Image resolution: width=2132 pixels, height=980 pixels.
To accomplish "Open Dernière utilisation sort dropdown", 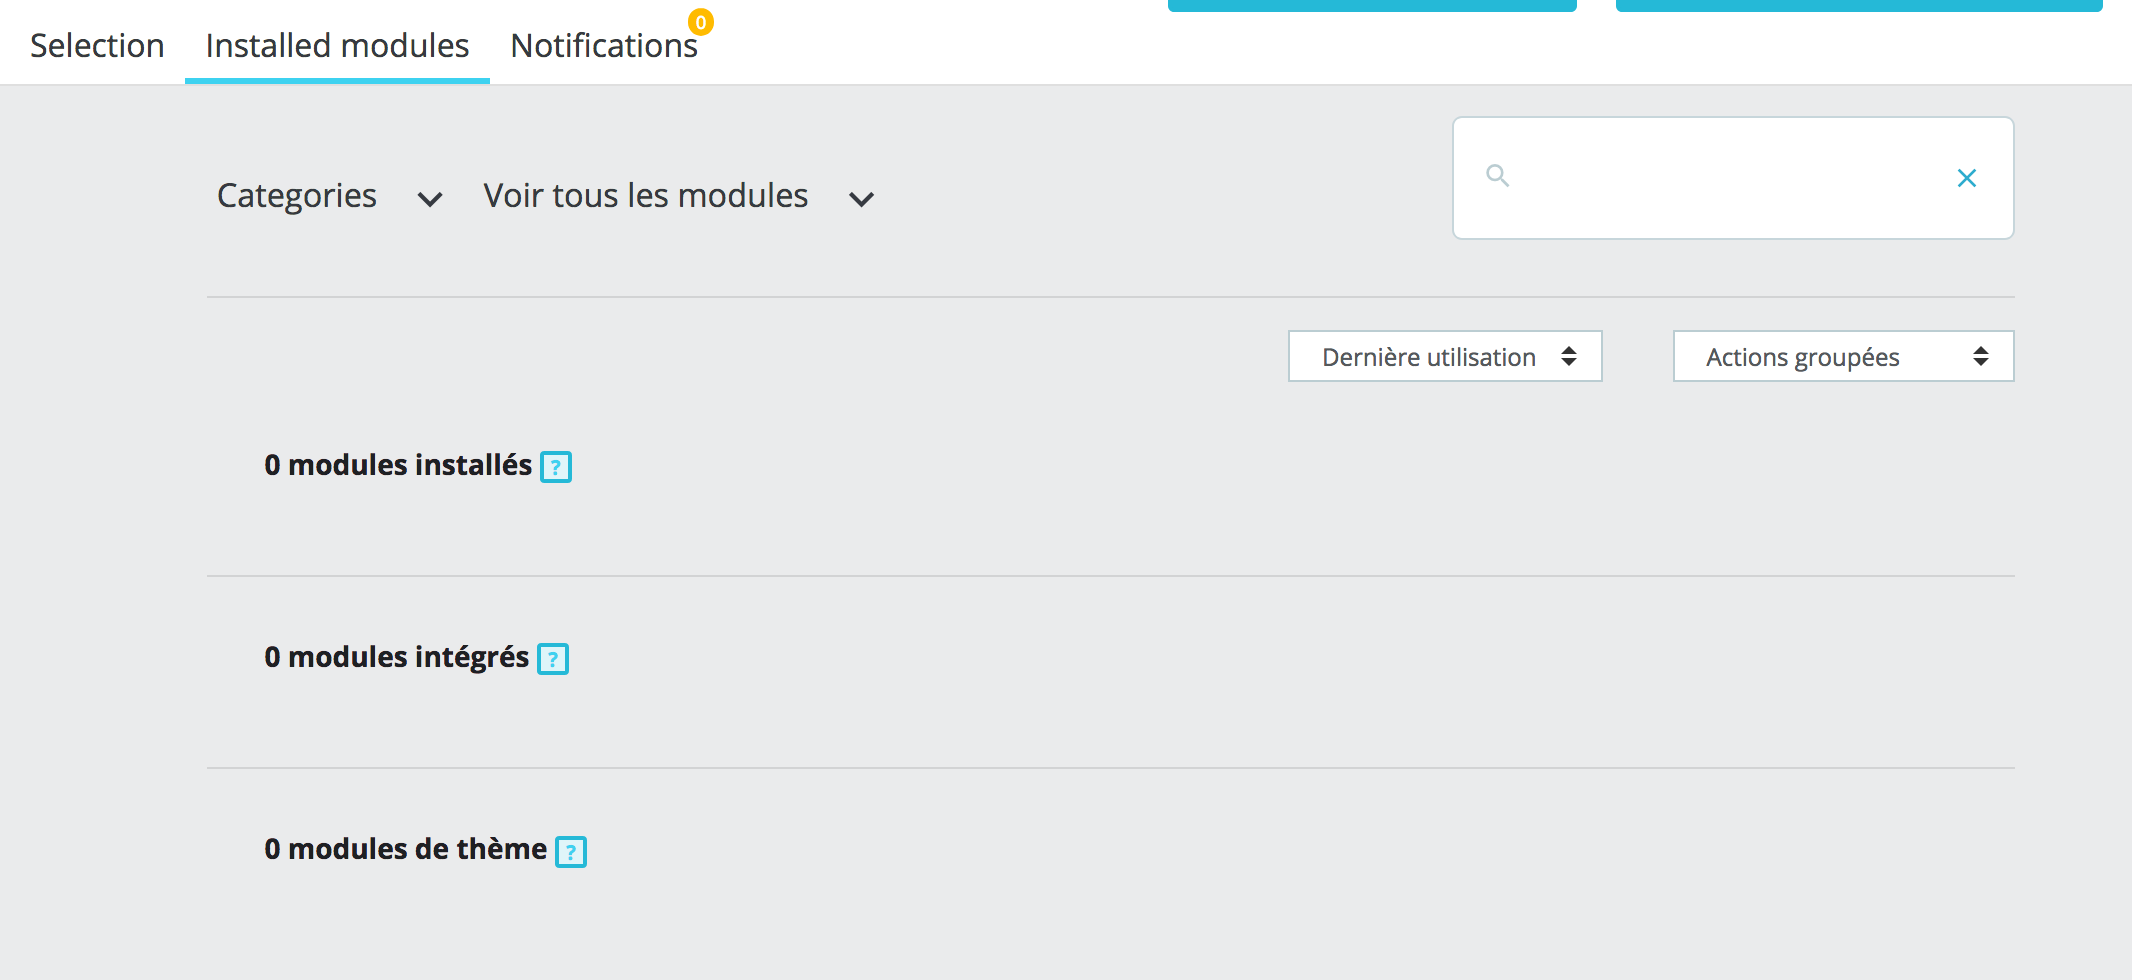I will coord(1444,357).
